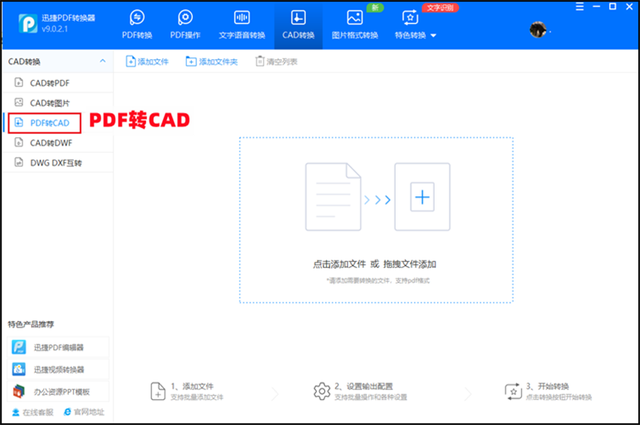Click the 点击添加文件 或 拖拽文件添加 text
This screenshot has height=425, width=640.
[x=375, y=265]
